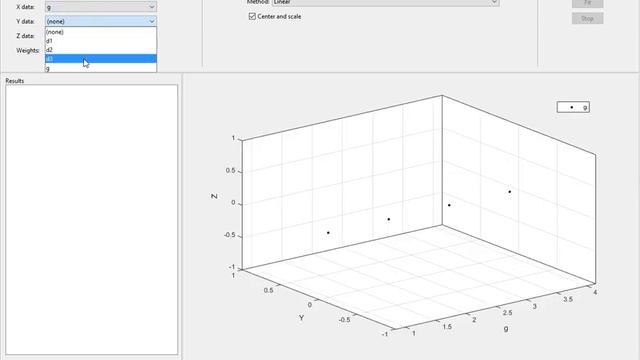Choose the highlighted d3 list entry
640x360 pixels.
[101, 59]
